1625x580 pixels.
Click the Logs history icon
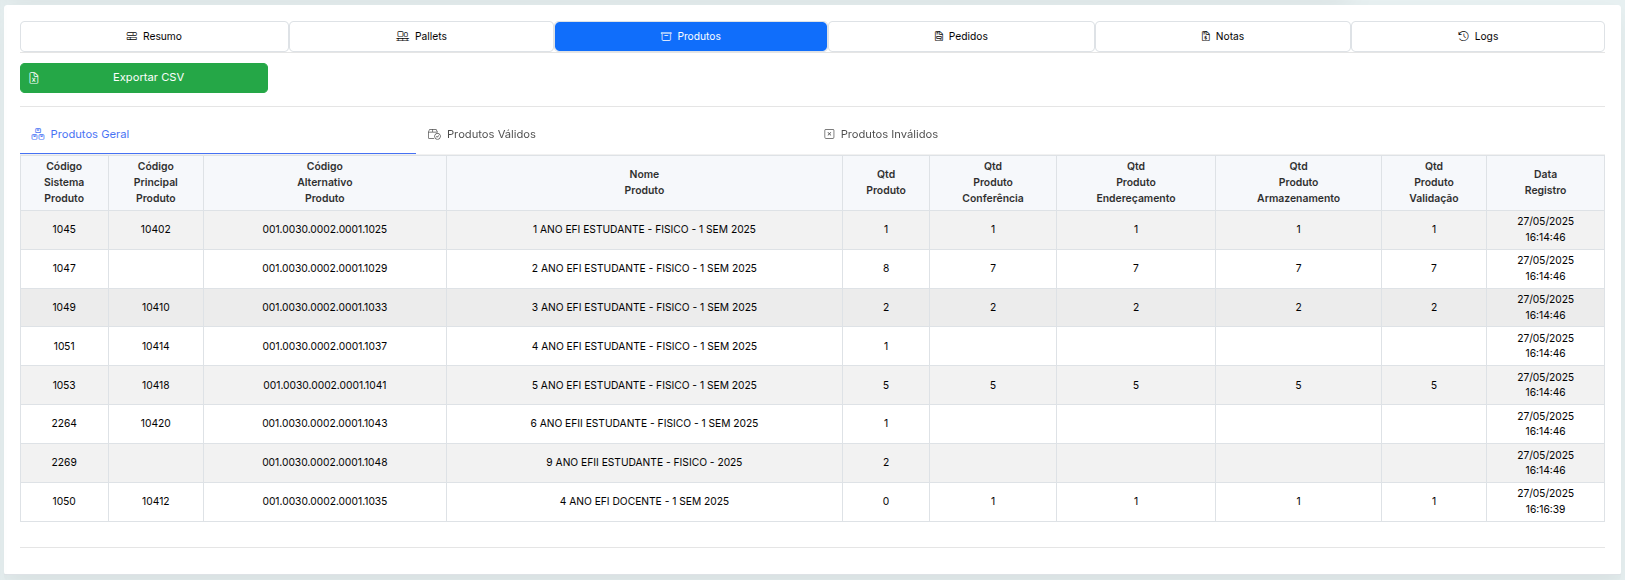tap(1463, 37)
